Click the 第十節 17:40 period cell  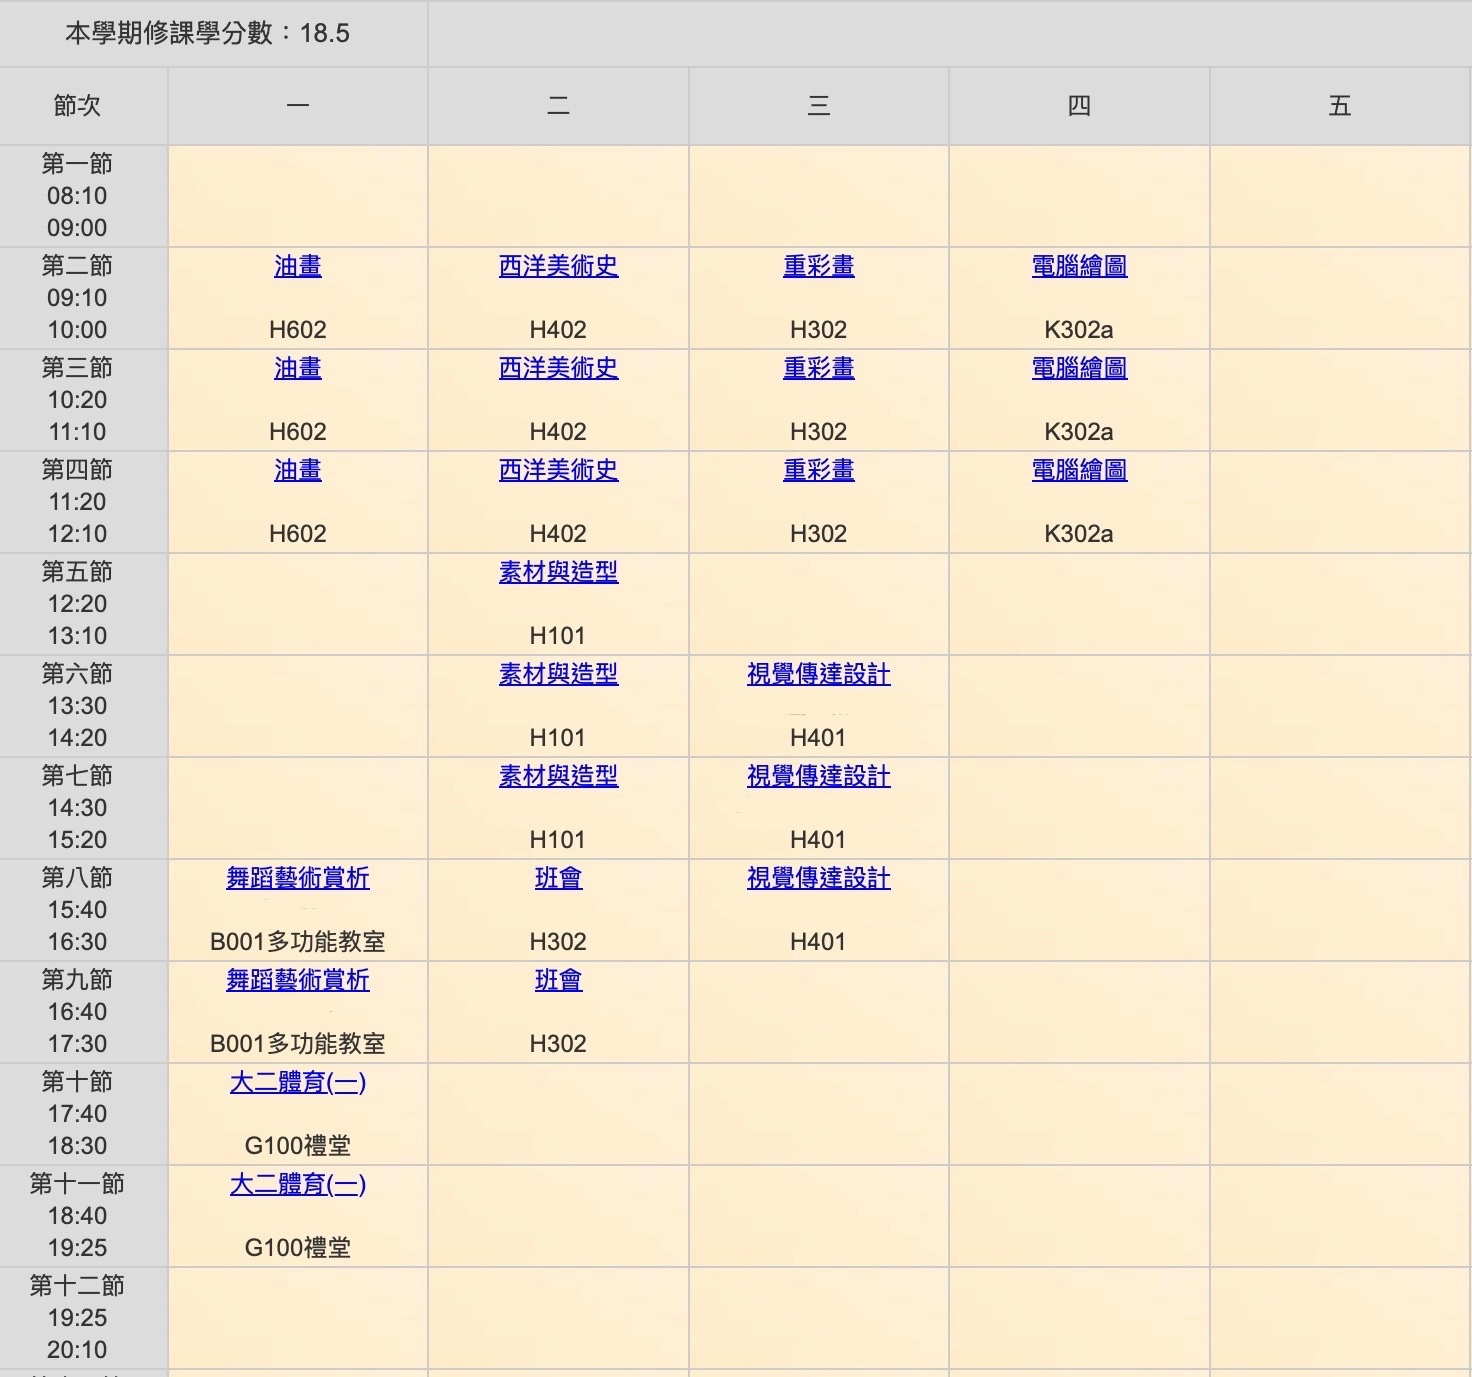84,1114
